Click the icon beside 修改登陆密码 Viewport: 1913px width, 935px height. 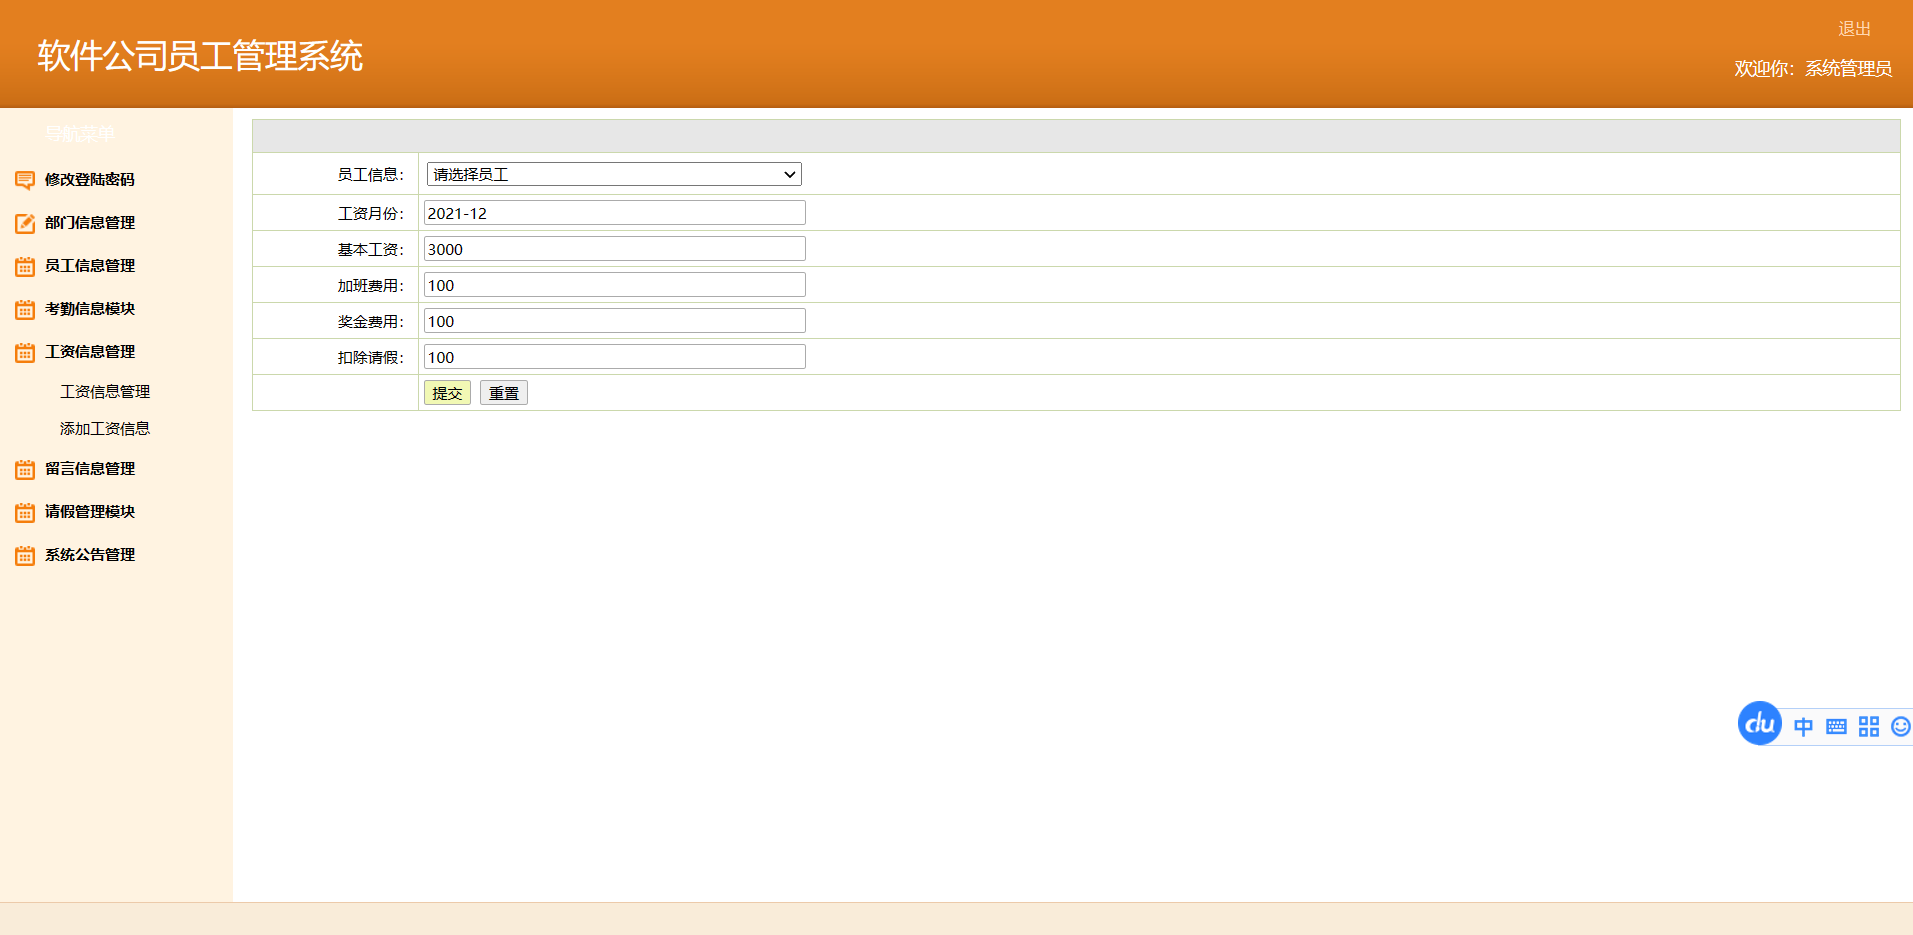(25, 180)
